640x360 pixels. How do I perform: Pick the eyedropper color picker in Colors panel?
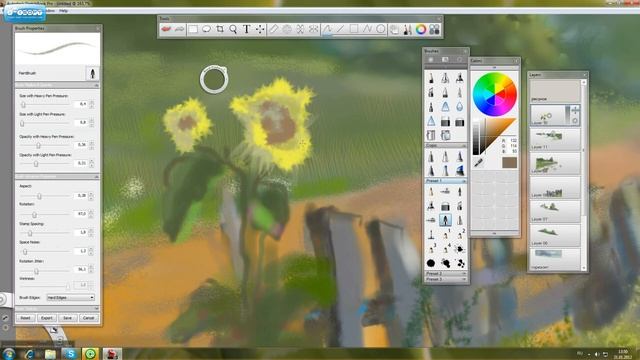tap(478, 163)
